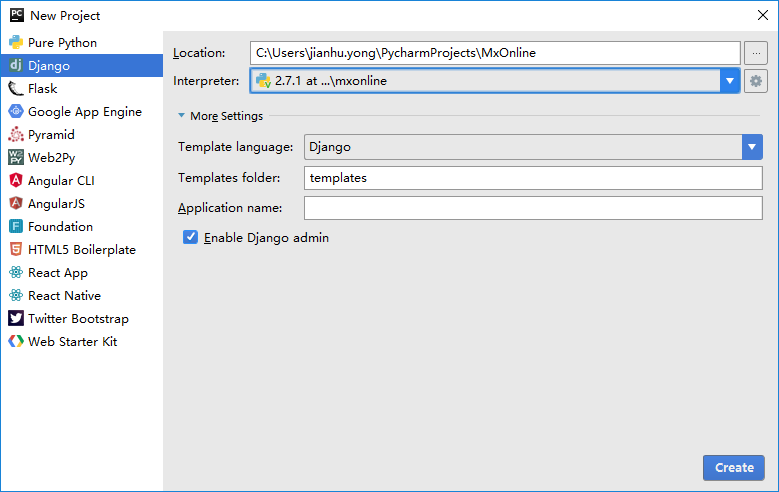Click the Pure Python project type icon

16,43
